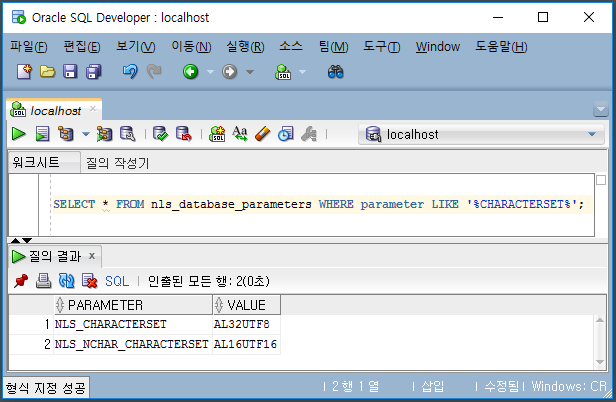Delete the row using the red X icon
The height and width of the screenshot is (402, 616).
(90, 281)
